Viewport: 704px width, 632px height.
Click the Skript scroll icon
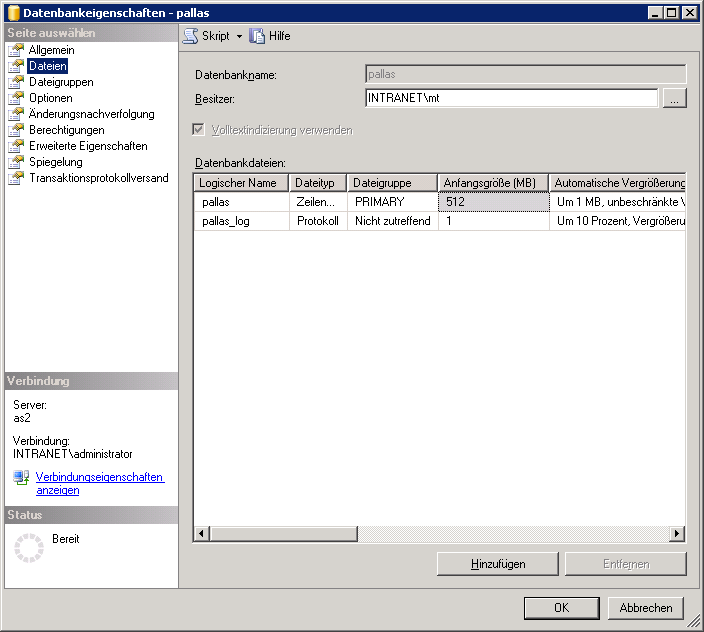[190, 36]
